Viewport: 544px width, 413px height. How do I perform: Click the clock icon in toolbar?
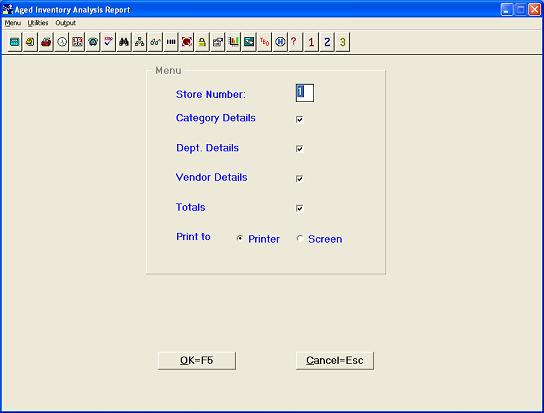(x=62, y=42)
